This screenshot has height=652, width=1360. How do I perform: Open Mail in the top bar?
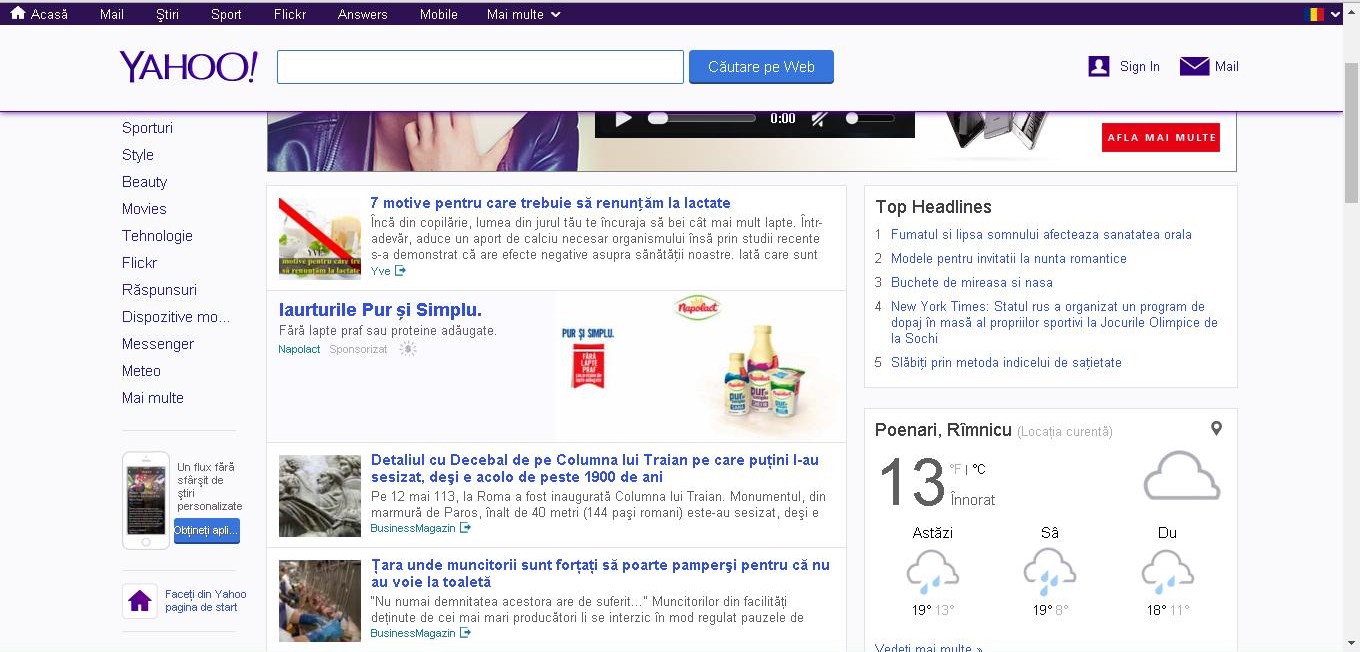(x=112, y=14)
